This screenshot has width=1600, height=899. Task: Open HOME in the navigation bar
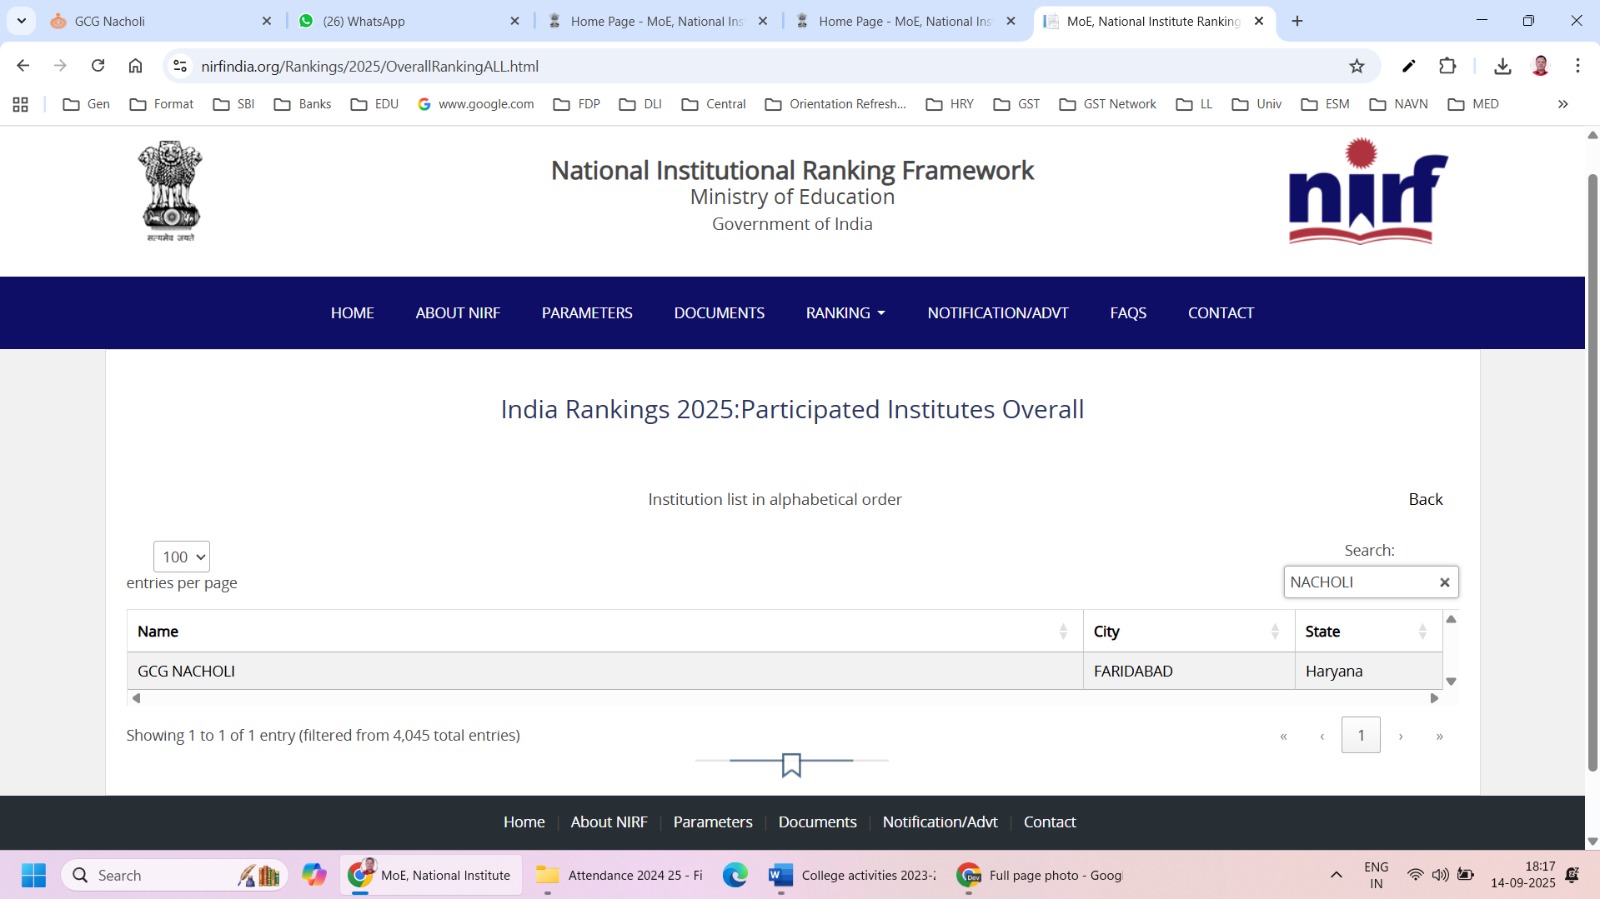pyautogui.click(x=352, y=313)
